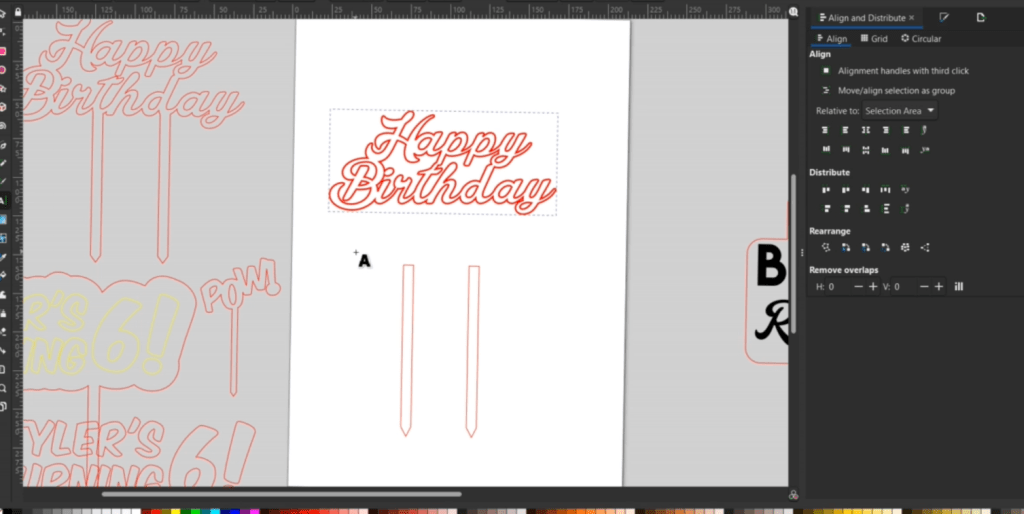Open the Relative to Selection Area dropdown

(x=900, y=111)
